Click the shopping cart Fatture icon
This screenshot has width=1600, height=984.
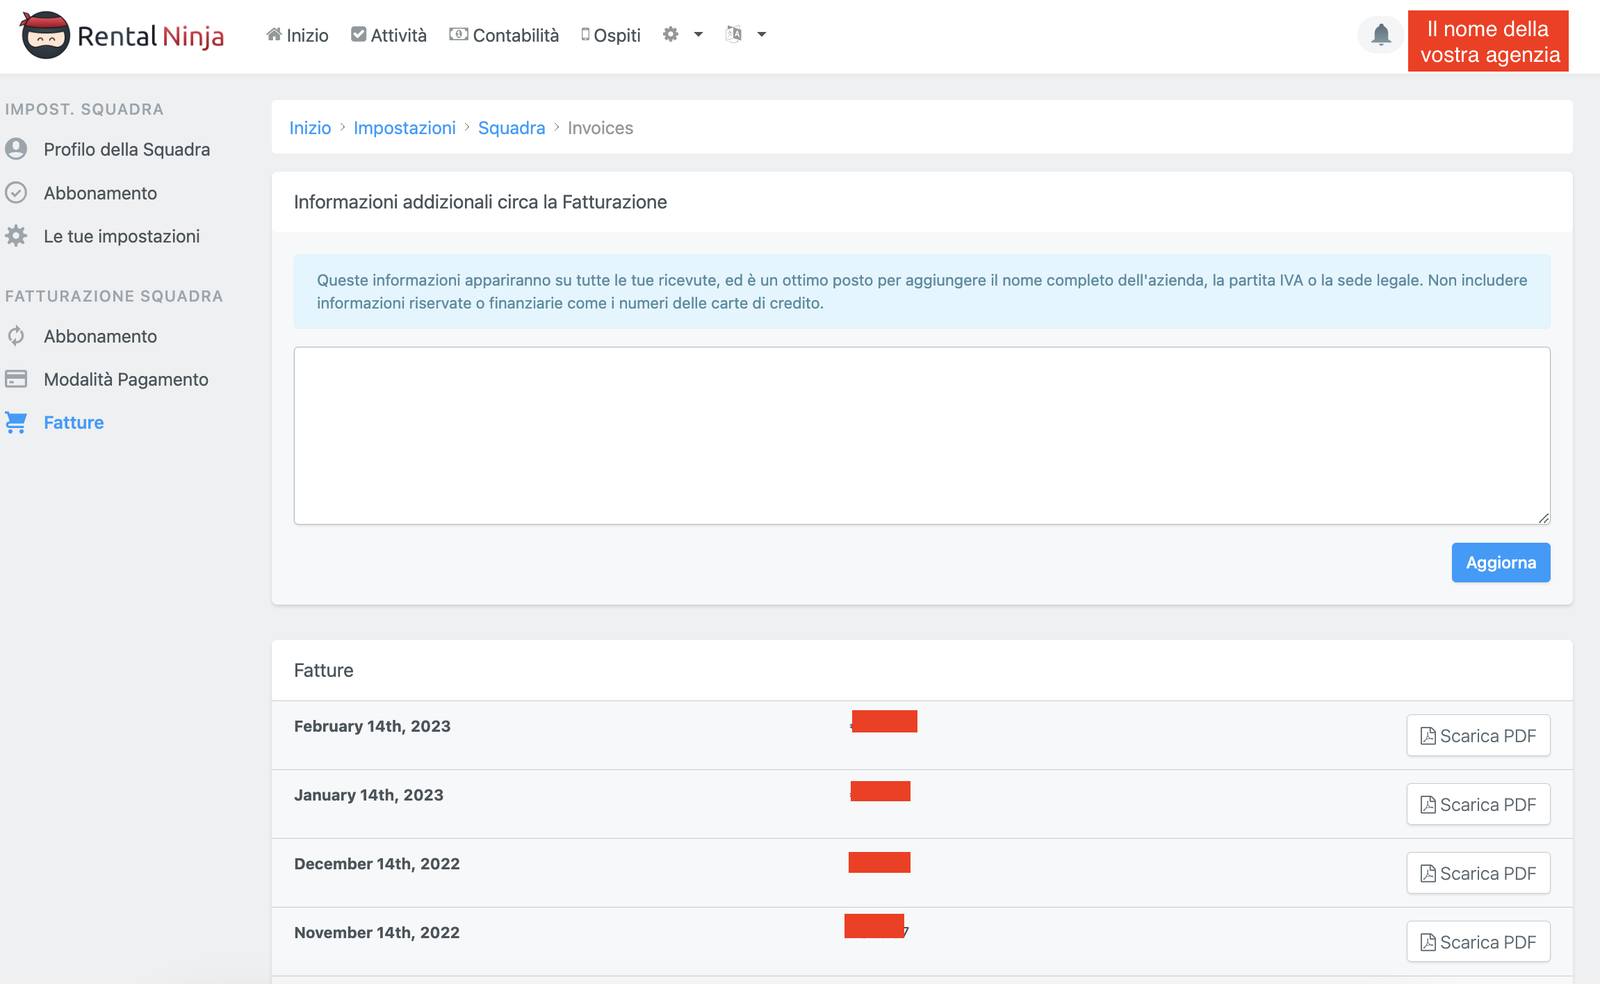coord(16,423)
